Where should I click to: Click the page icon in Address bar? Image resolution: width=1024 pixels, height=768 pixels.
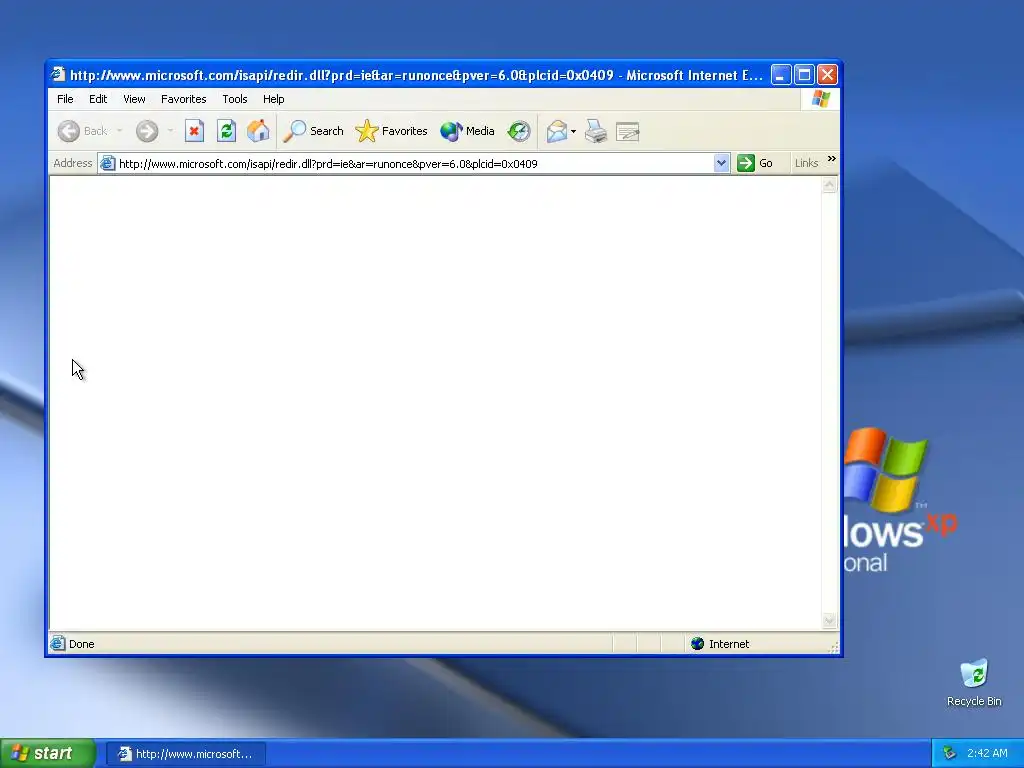(x=108, y=164)
